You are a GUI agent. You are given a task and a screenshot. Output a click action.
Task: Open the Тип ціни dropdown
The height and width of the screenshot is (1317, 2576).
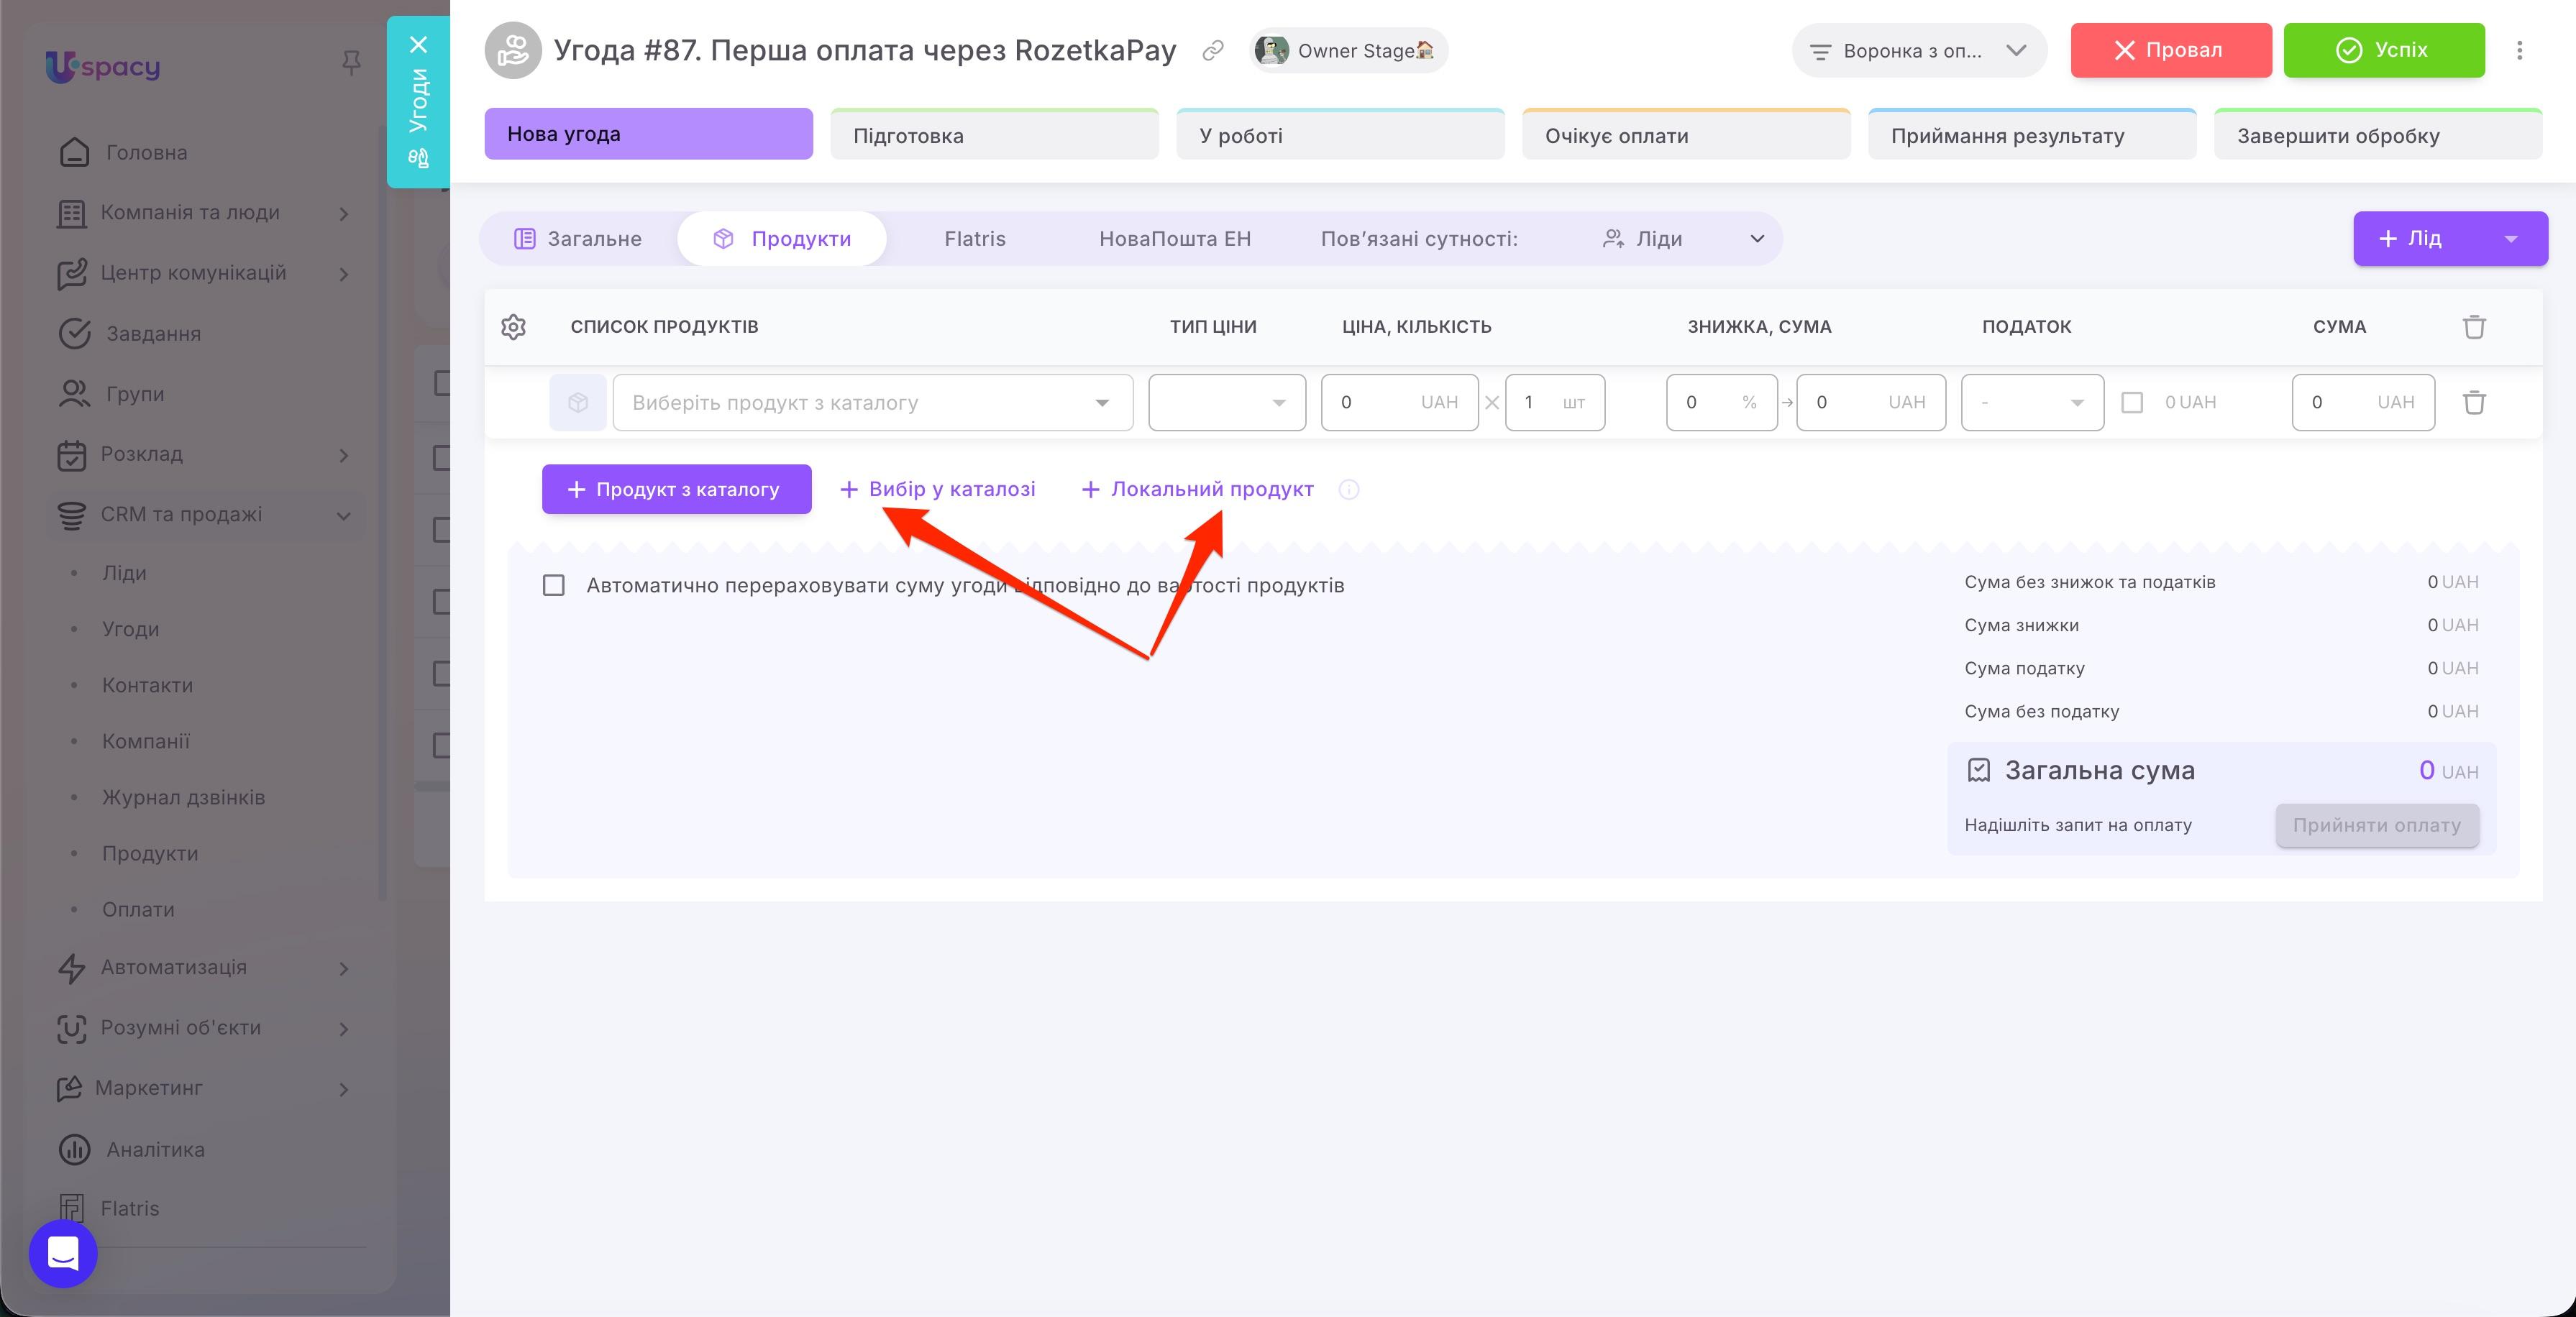click(1227, 402)
